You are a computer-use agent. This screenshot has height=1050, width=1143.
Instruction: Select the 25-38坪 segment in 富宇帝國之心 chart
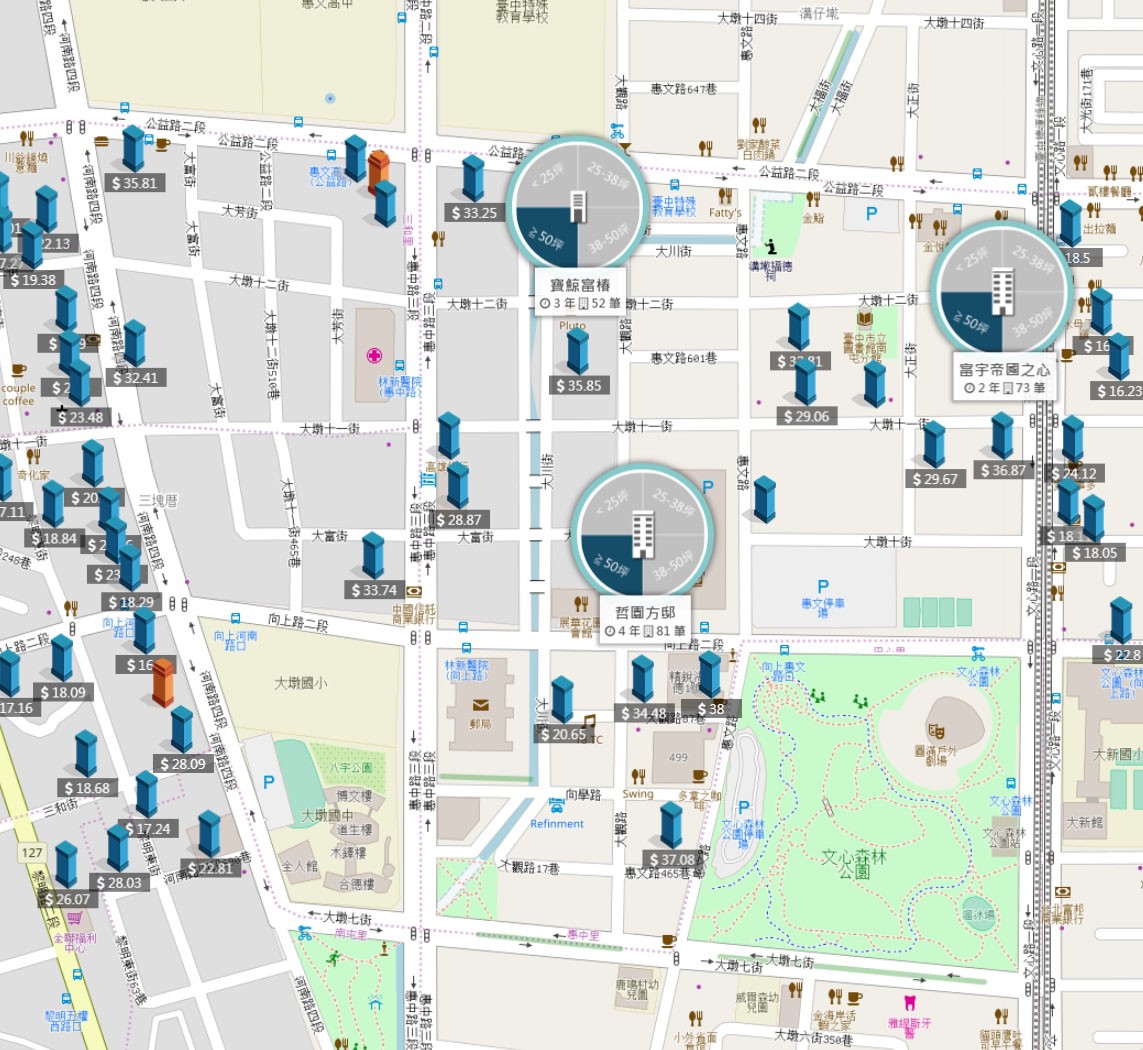(1033, 260)
